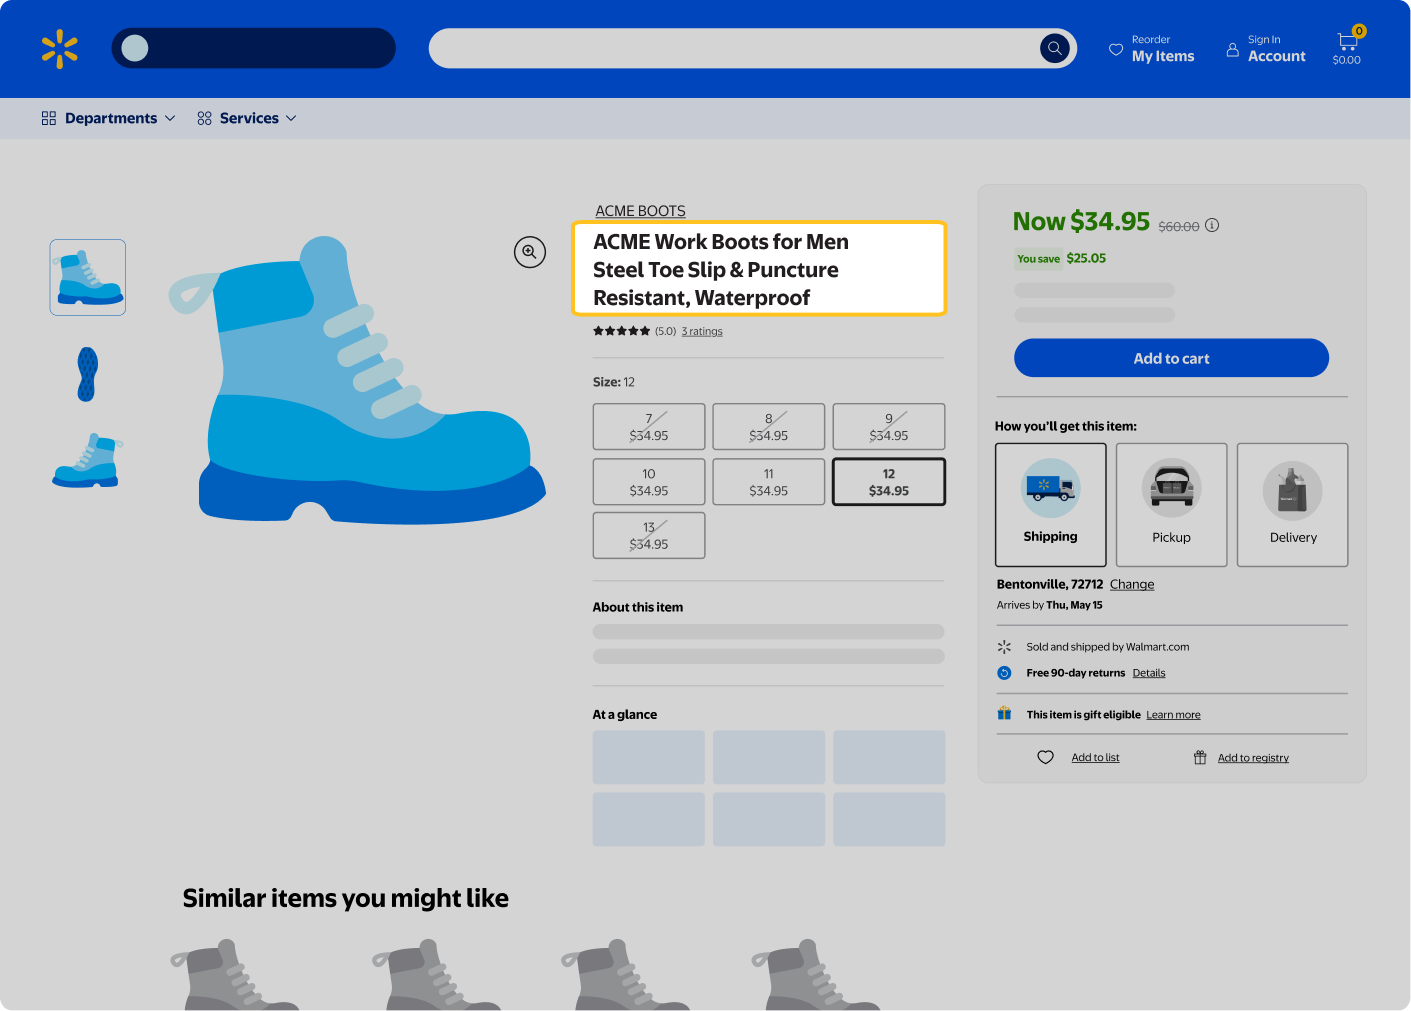Zoom the product image with magnifier icon
1411x1011 pixels.
pyautogui.click(x=530, y=252)
